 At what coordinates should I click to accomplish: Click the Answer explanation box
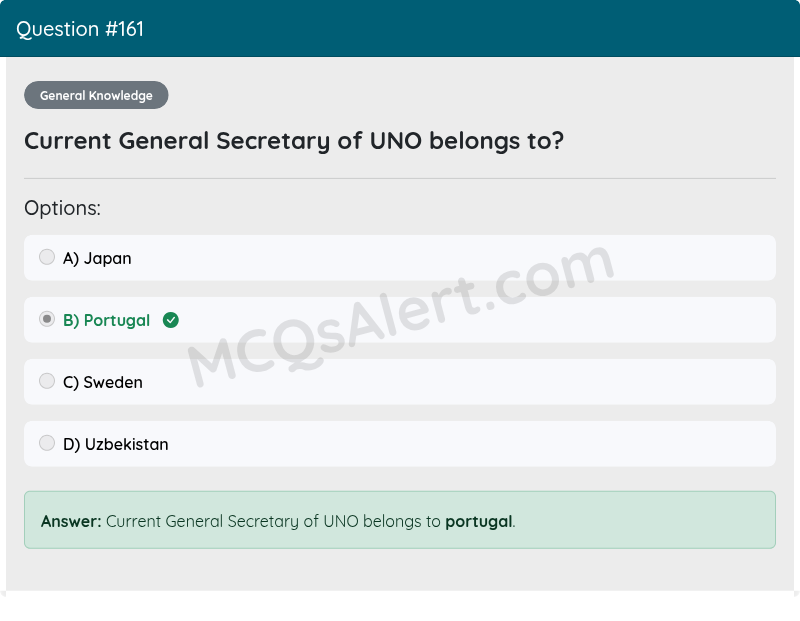[x=400, y=521]
